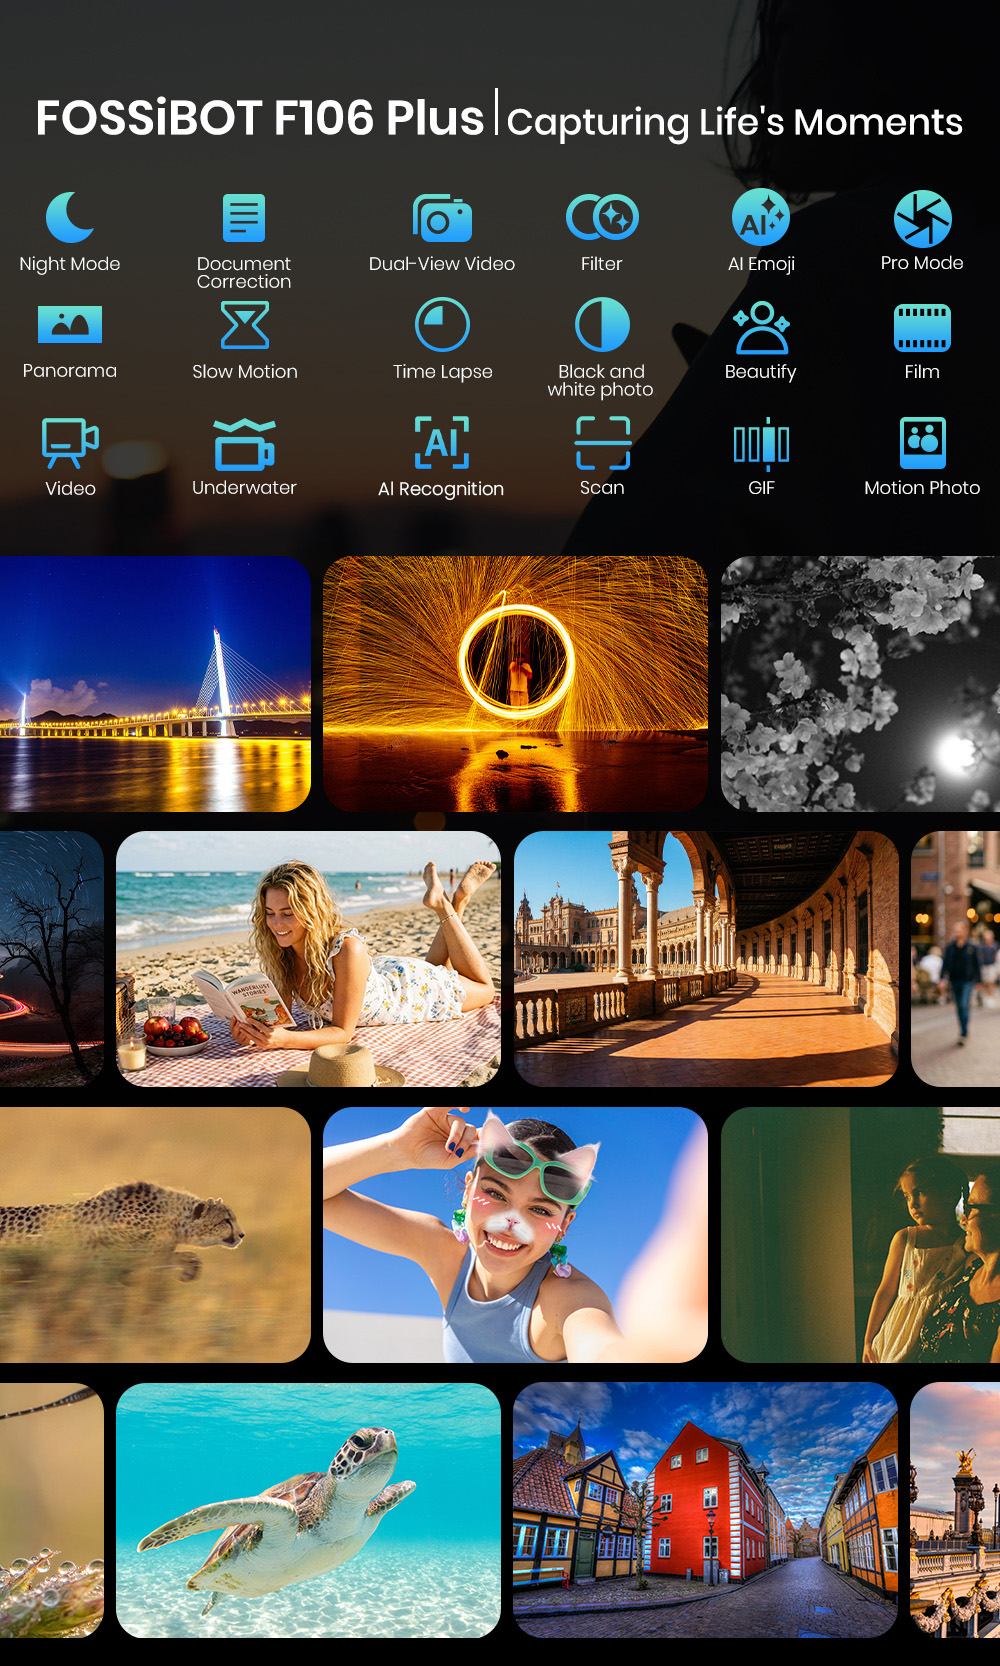Screen dimensions: 1000x1666
Task: Open the woman reading on beach photo
Action: tap(308, 959)
